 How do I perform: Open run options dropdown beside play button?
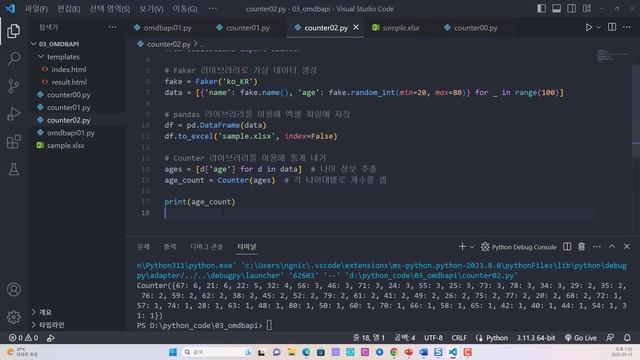click(x=598, y=27)
